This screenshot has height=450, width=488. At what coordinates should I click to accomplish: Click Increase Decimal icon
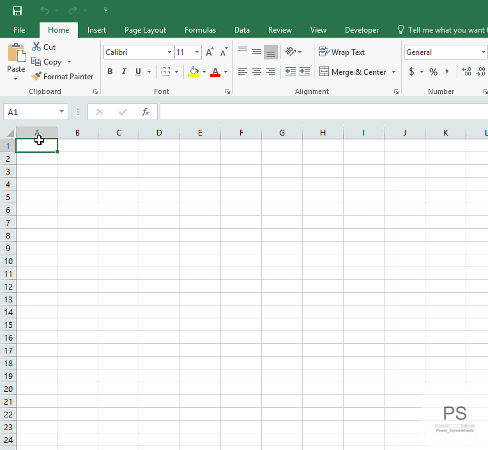466,71
